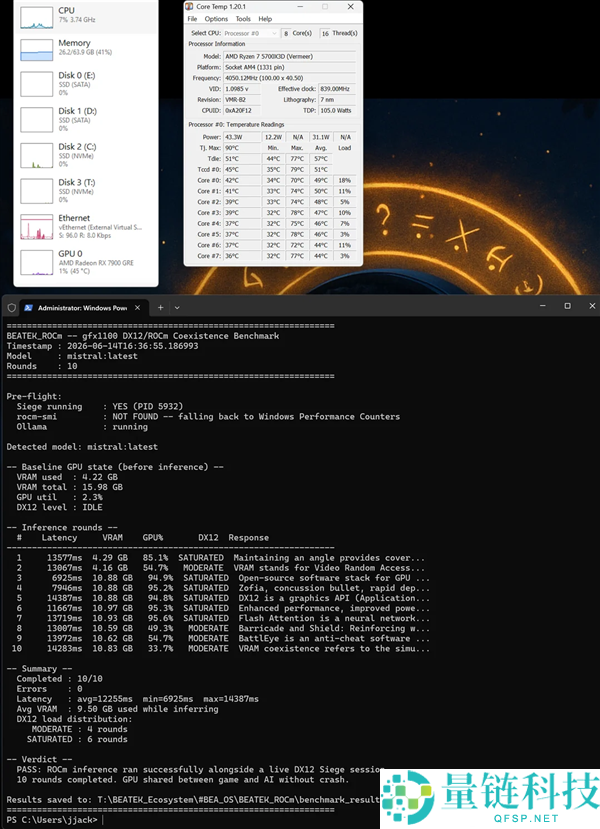Open the Help menu in Core Temp
Viewport: 600px width, 829px height.
pos(265,19)
